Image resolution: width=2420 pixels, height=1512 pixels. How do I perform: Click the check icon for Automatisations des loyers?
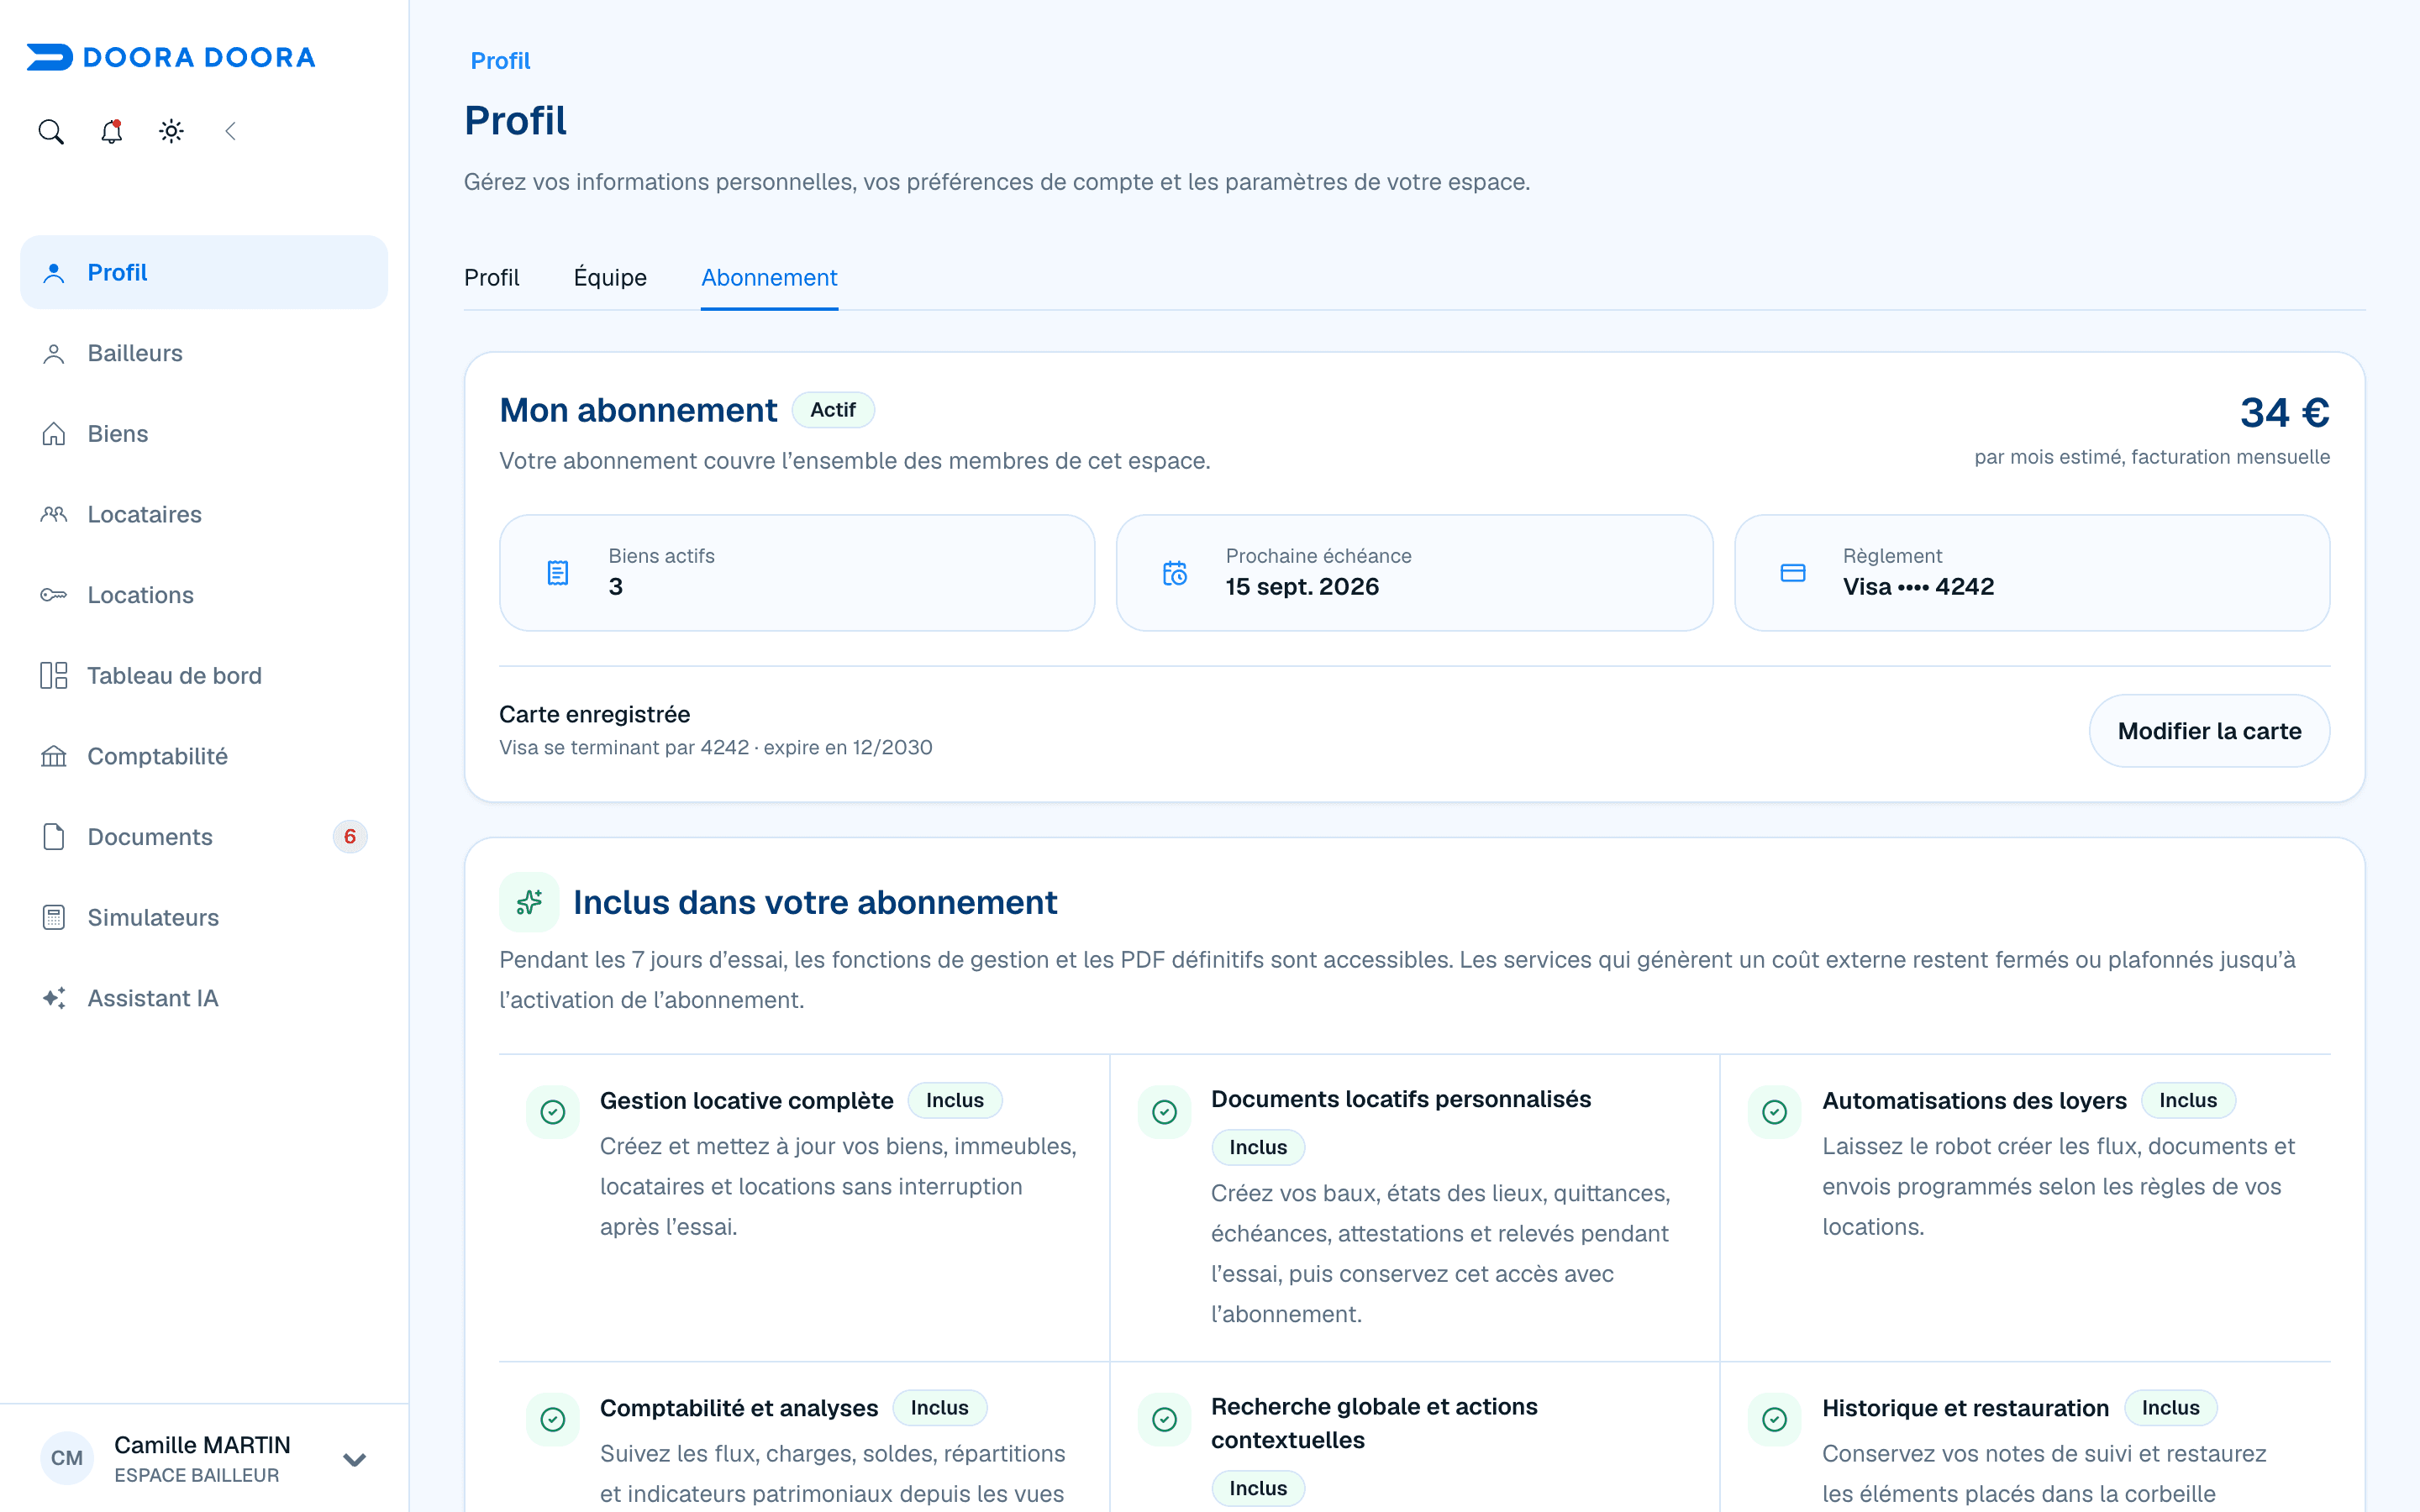1775,1112
